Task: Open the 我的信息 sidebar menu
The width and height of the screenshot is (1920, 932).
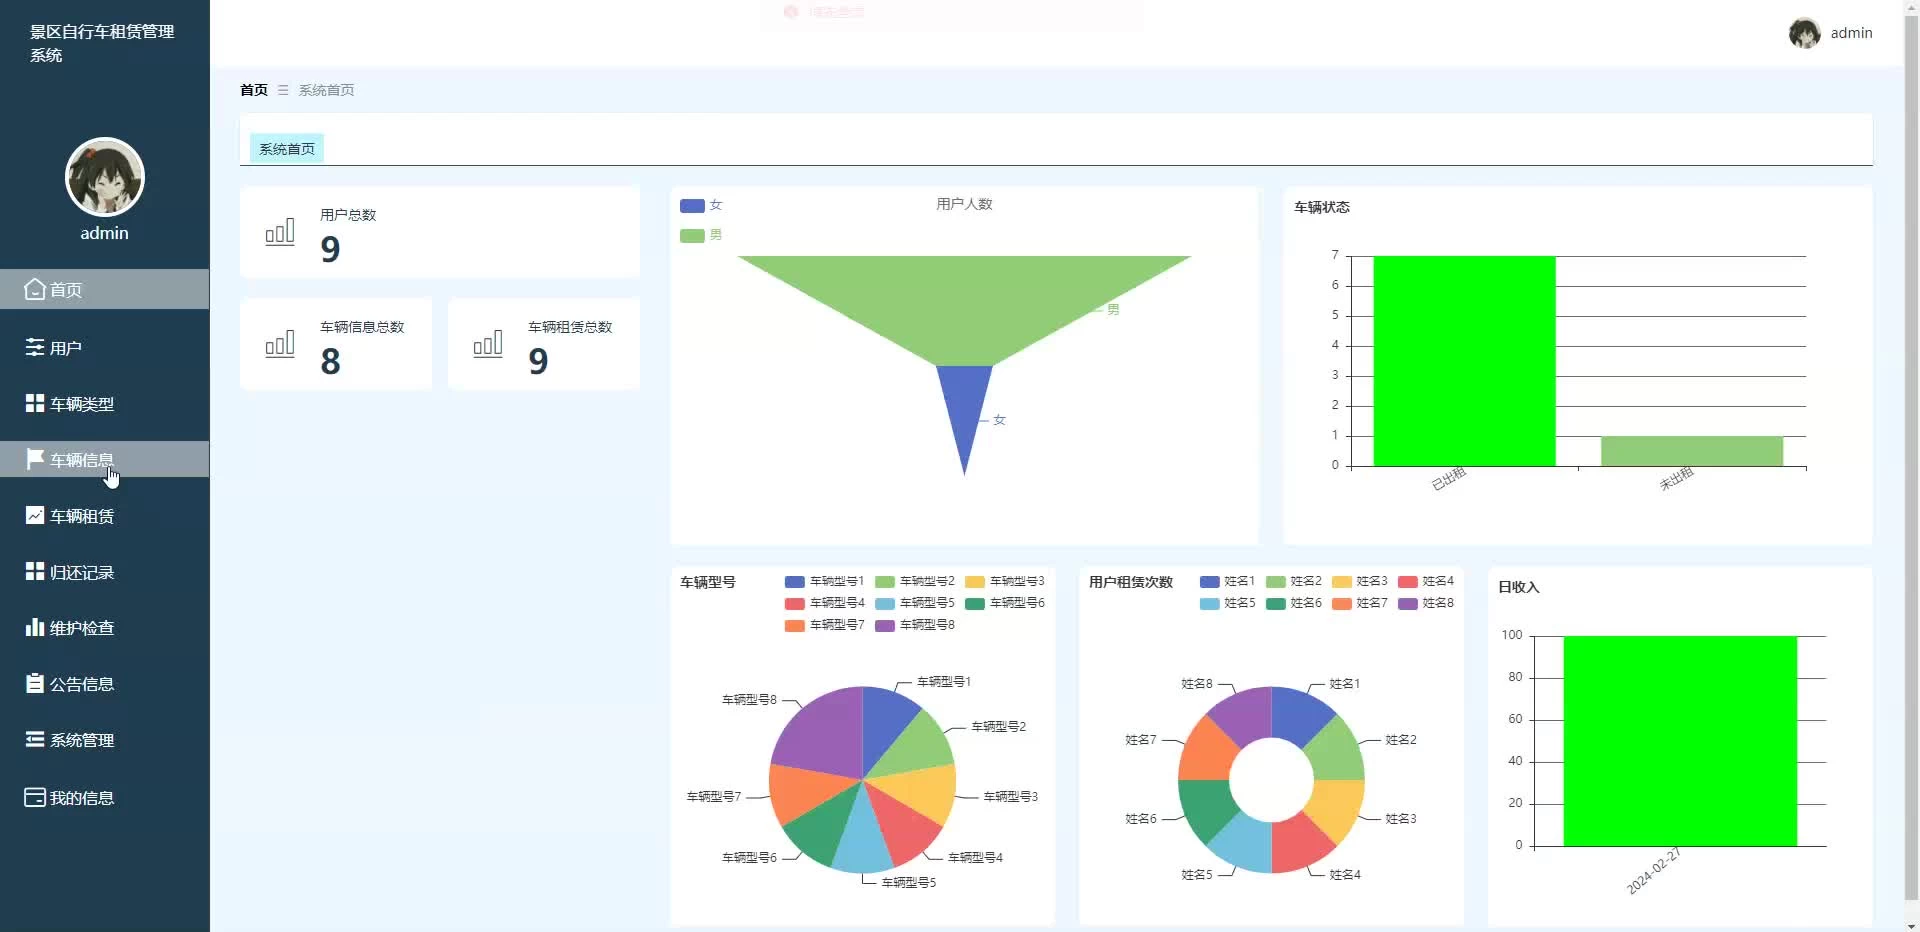Action: [105, 797]
